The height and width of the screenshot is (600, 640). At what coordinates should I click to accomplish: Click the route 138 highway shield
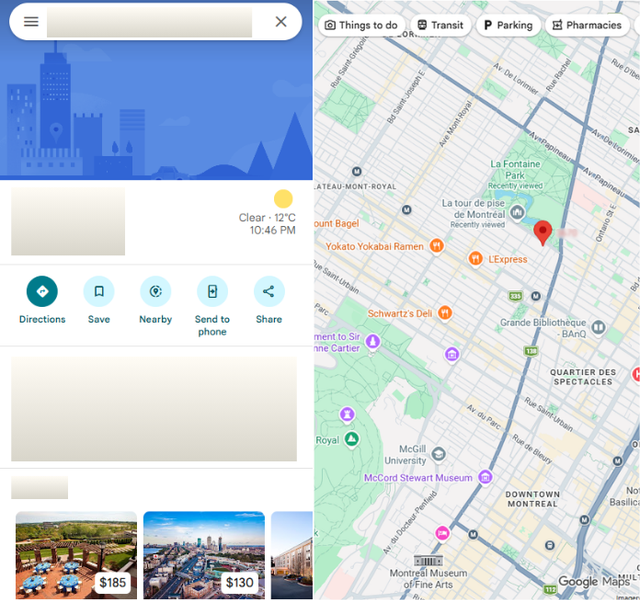pos(531,351)
